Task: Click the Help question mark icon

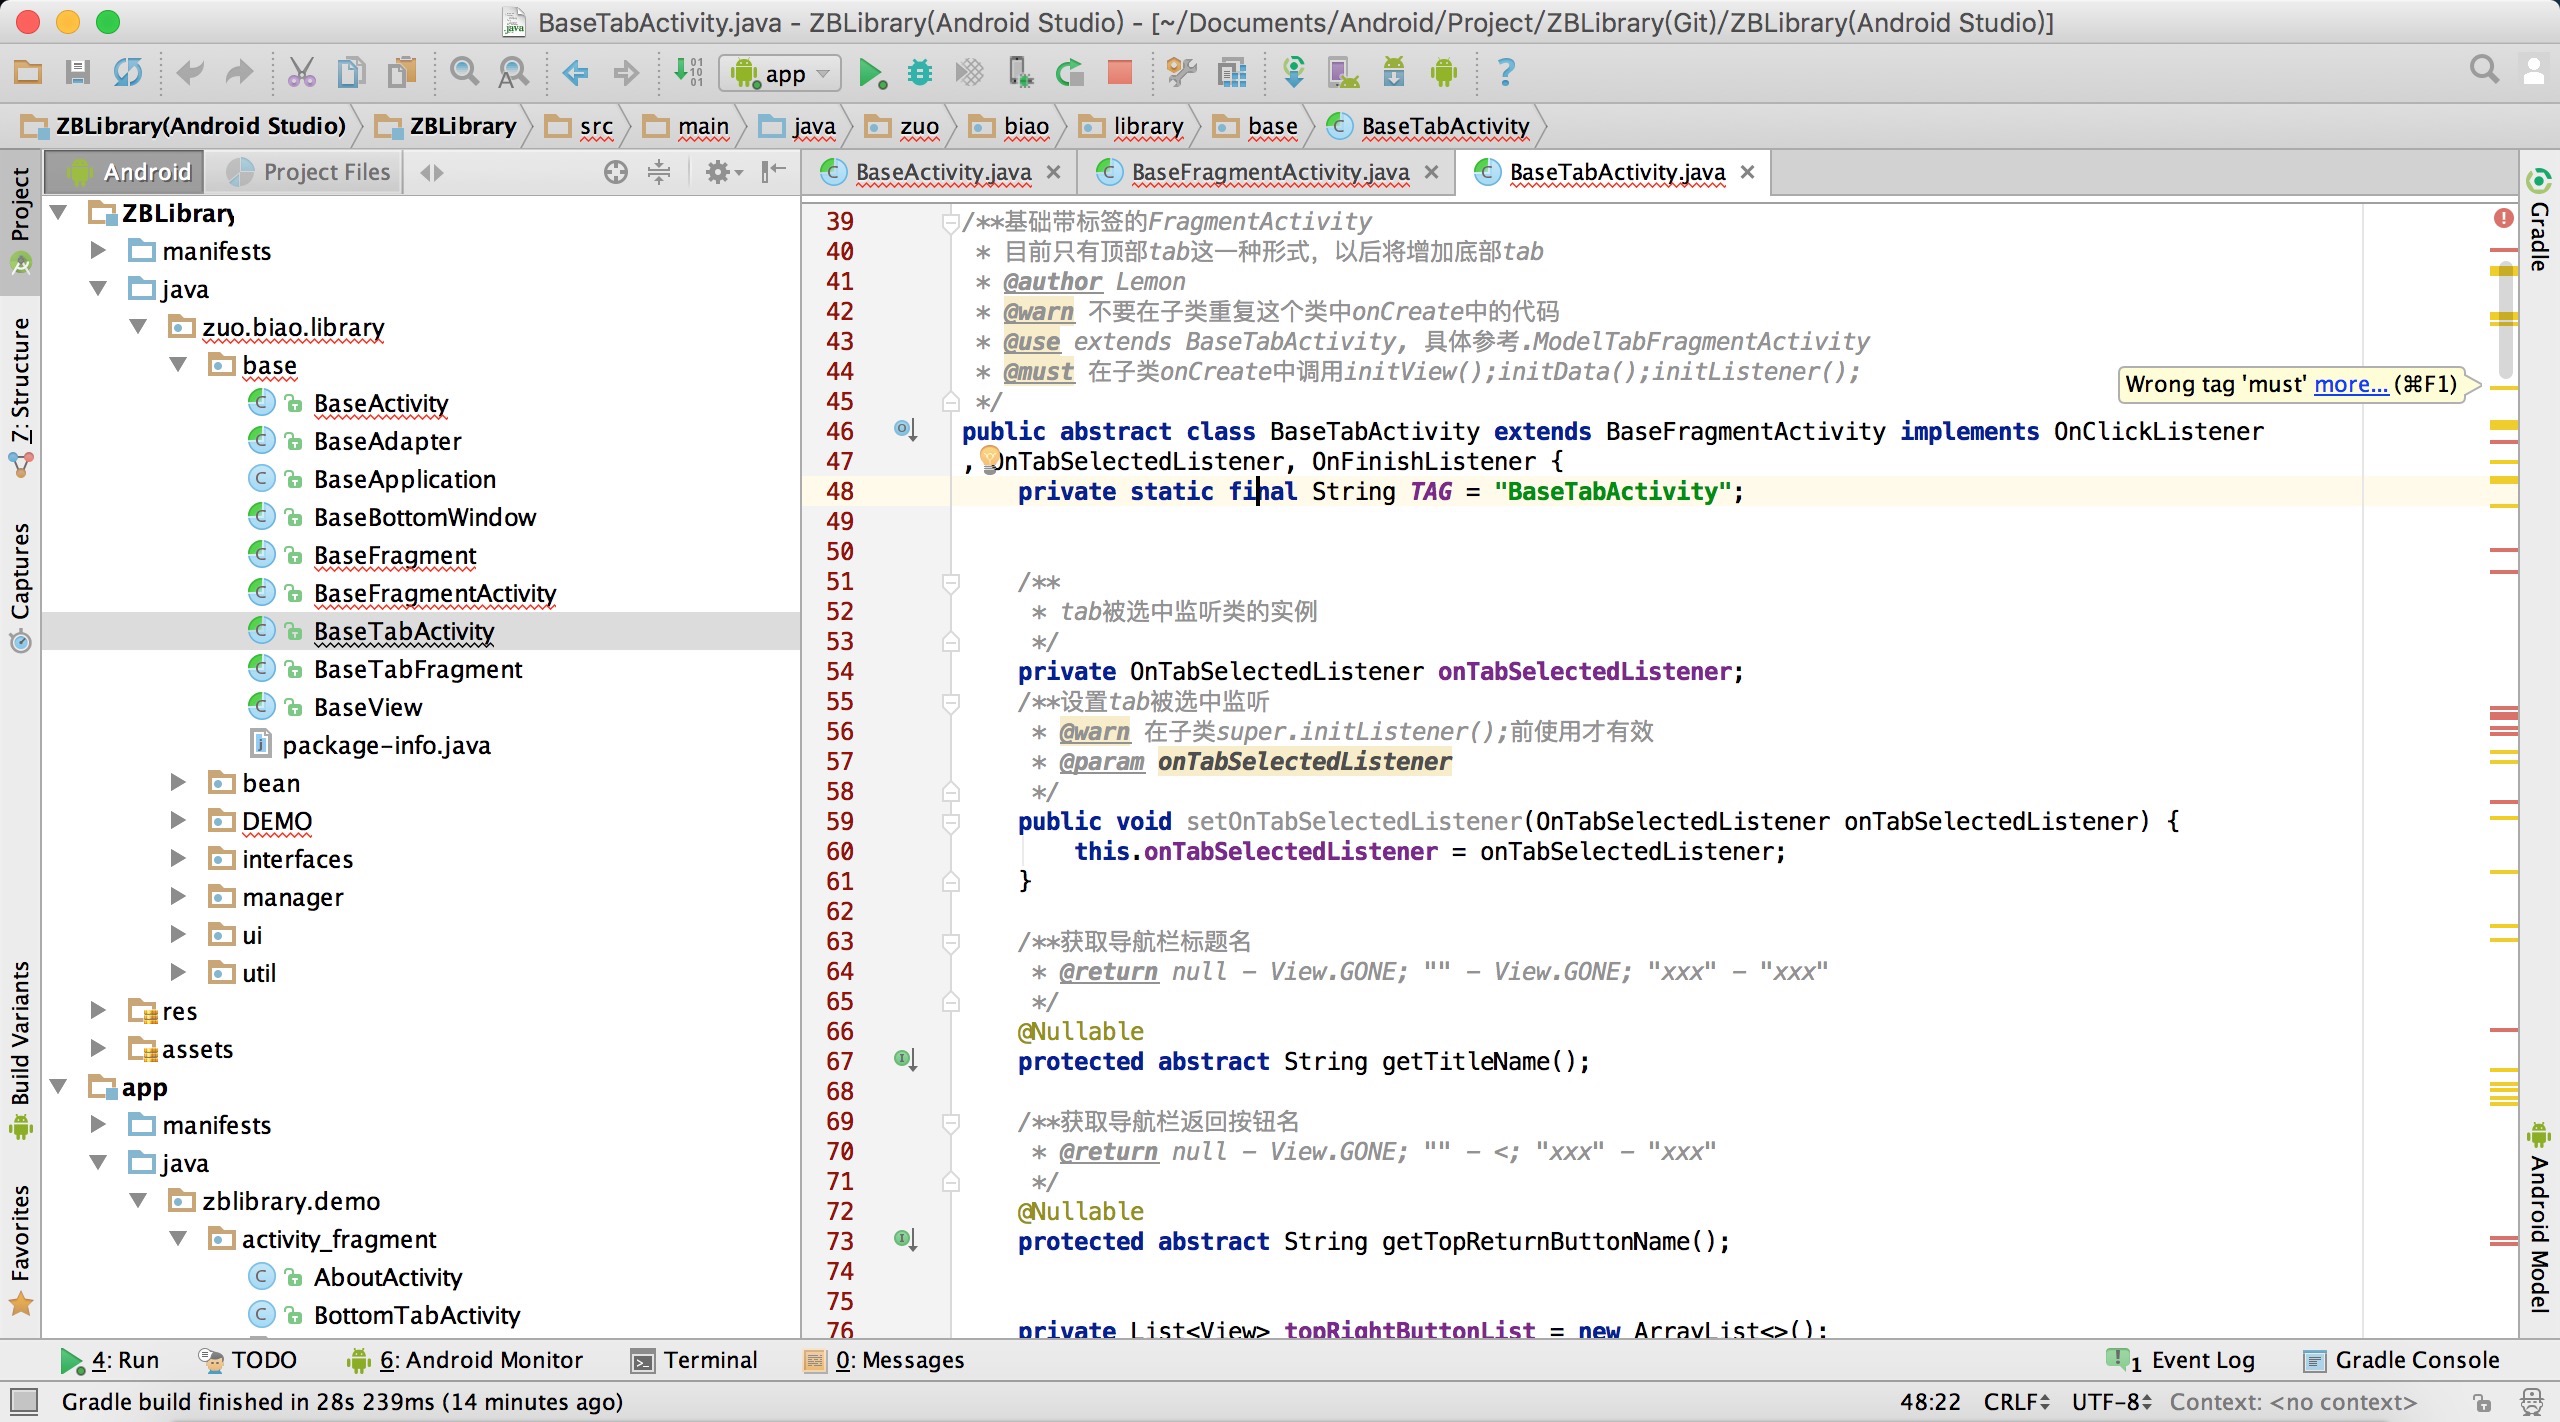Action: tap(1505, 73)
